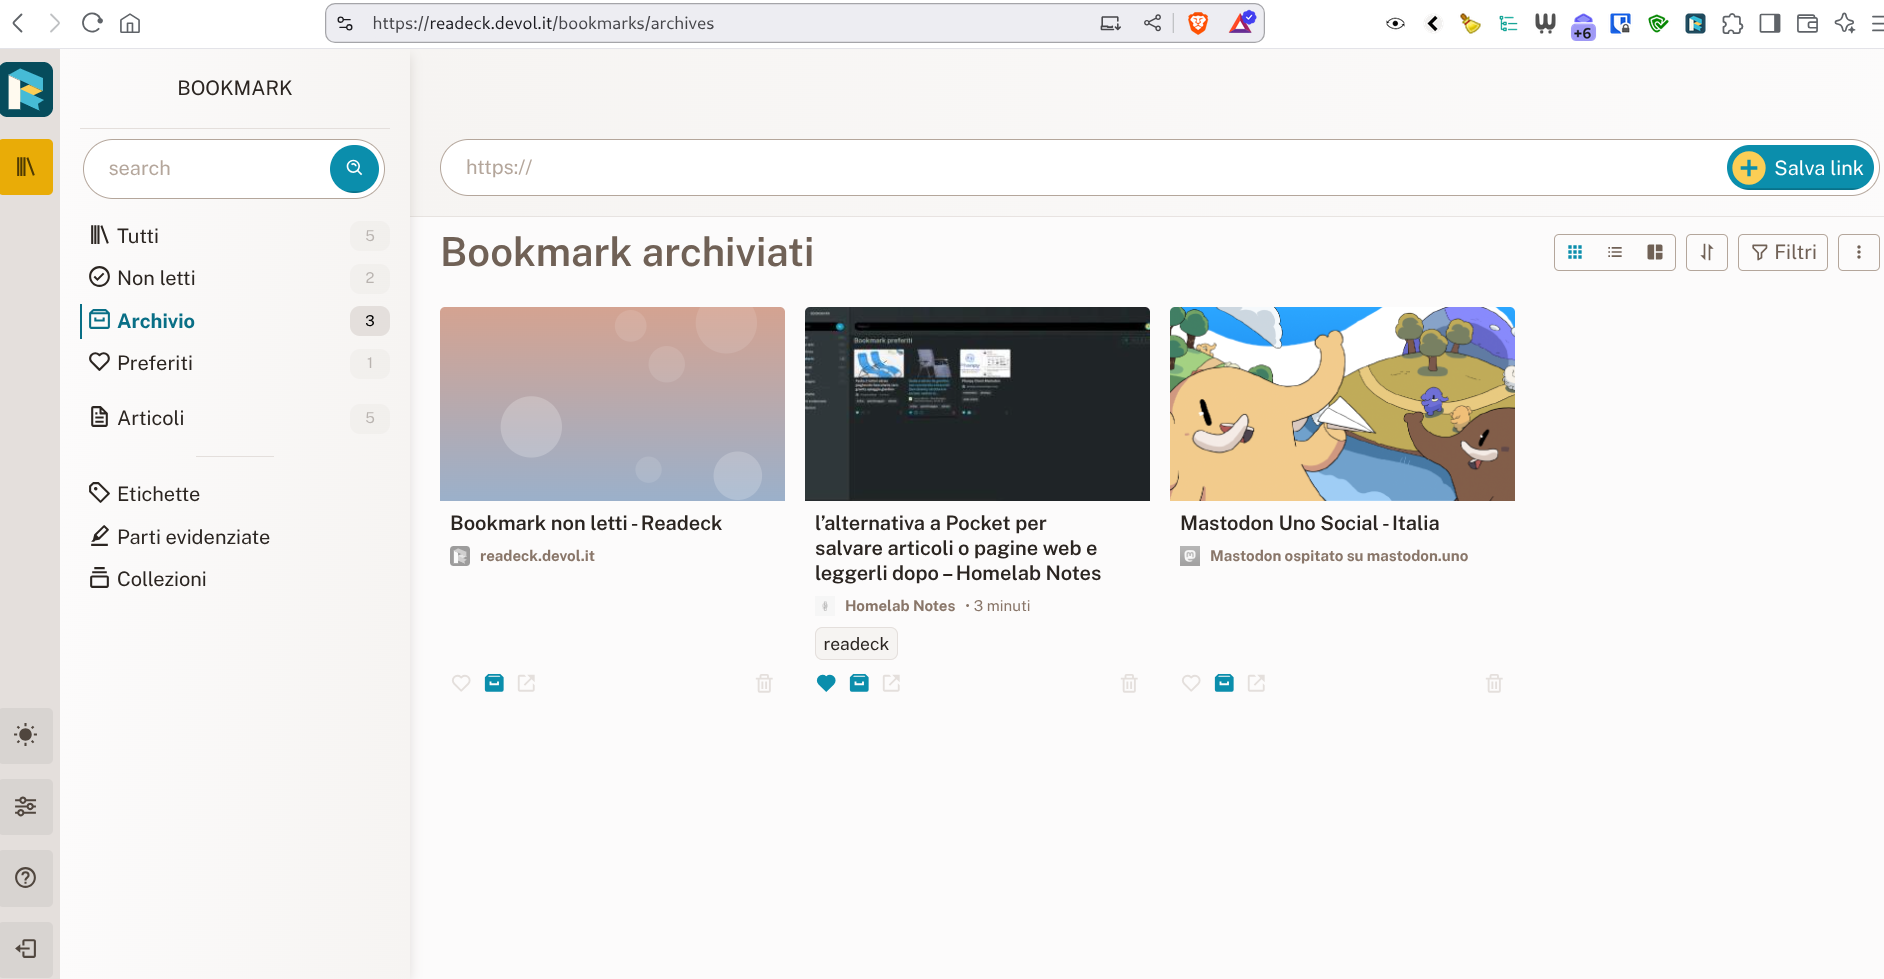Open the yellow bookmarks library icon
The width and height of the screenshot is (1884, 979).
26,167
